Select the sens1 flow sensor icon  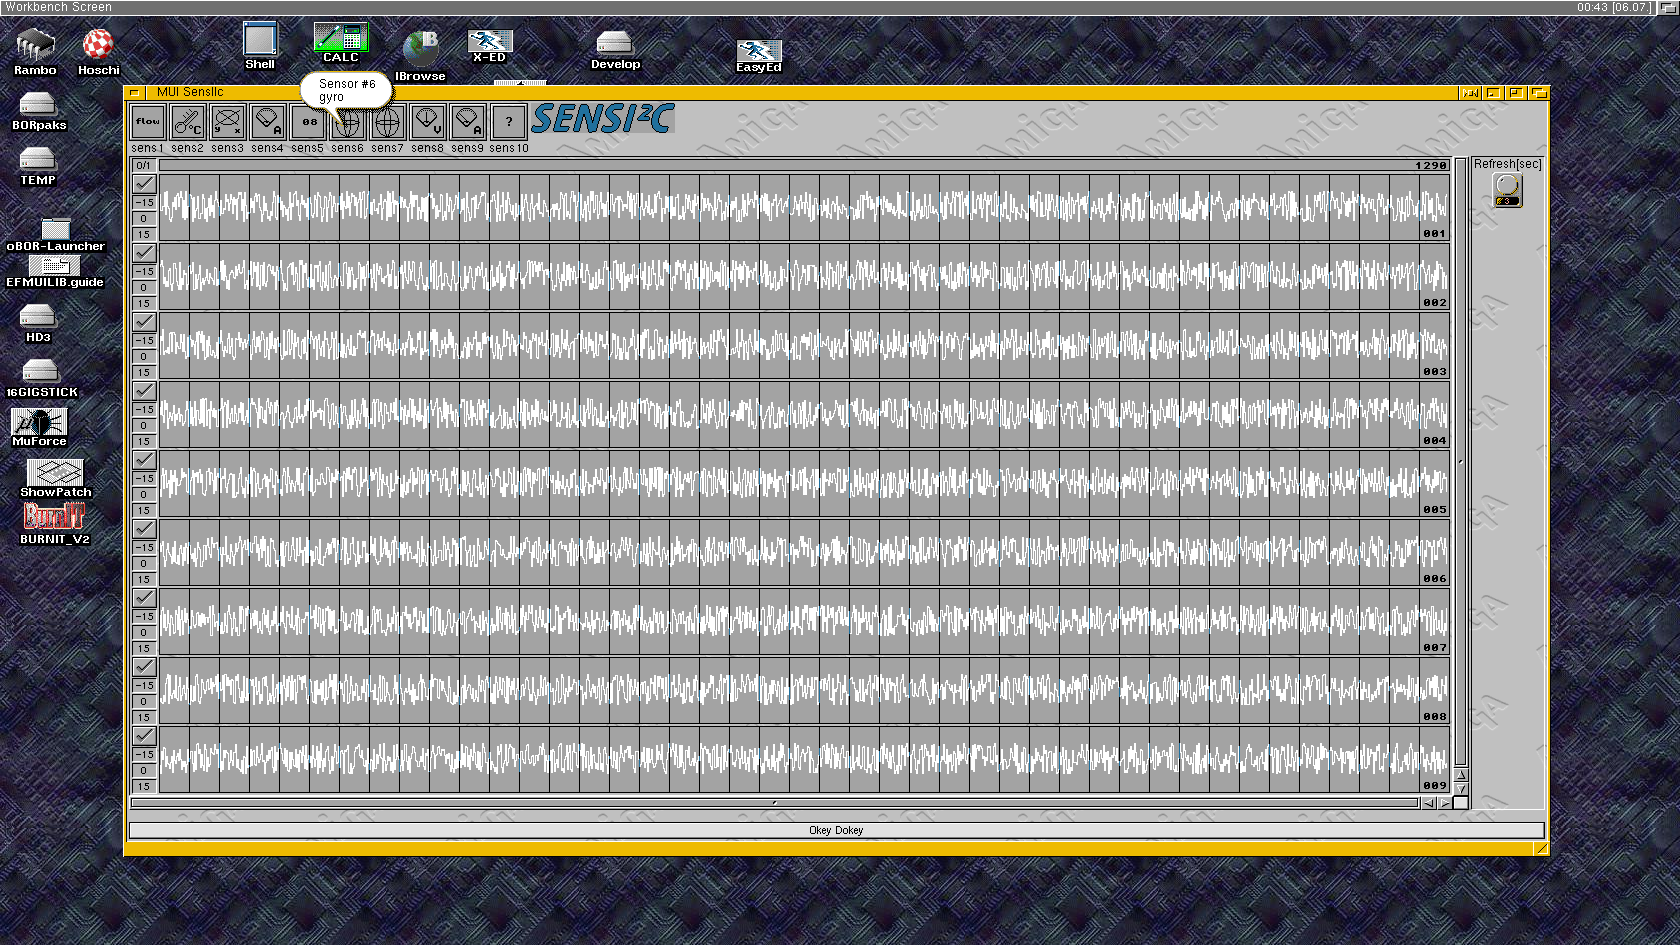[x=148, y=122]
